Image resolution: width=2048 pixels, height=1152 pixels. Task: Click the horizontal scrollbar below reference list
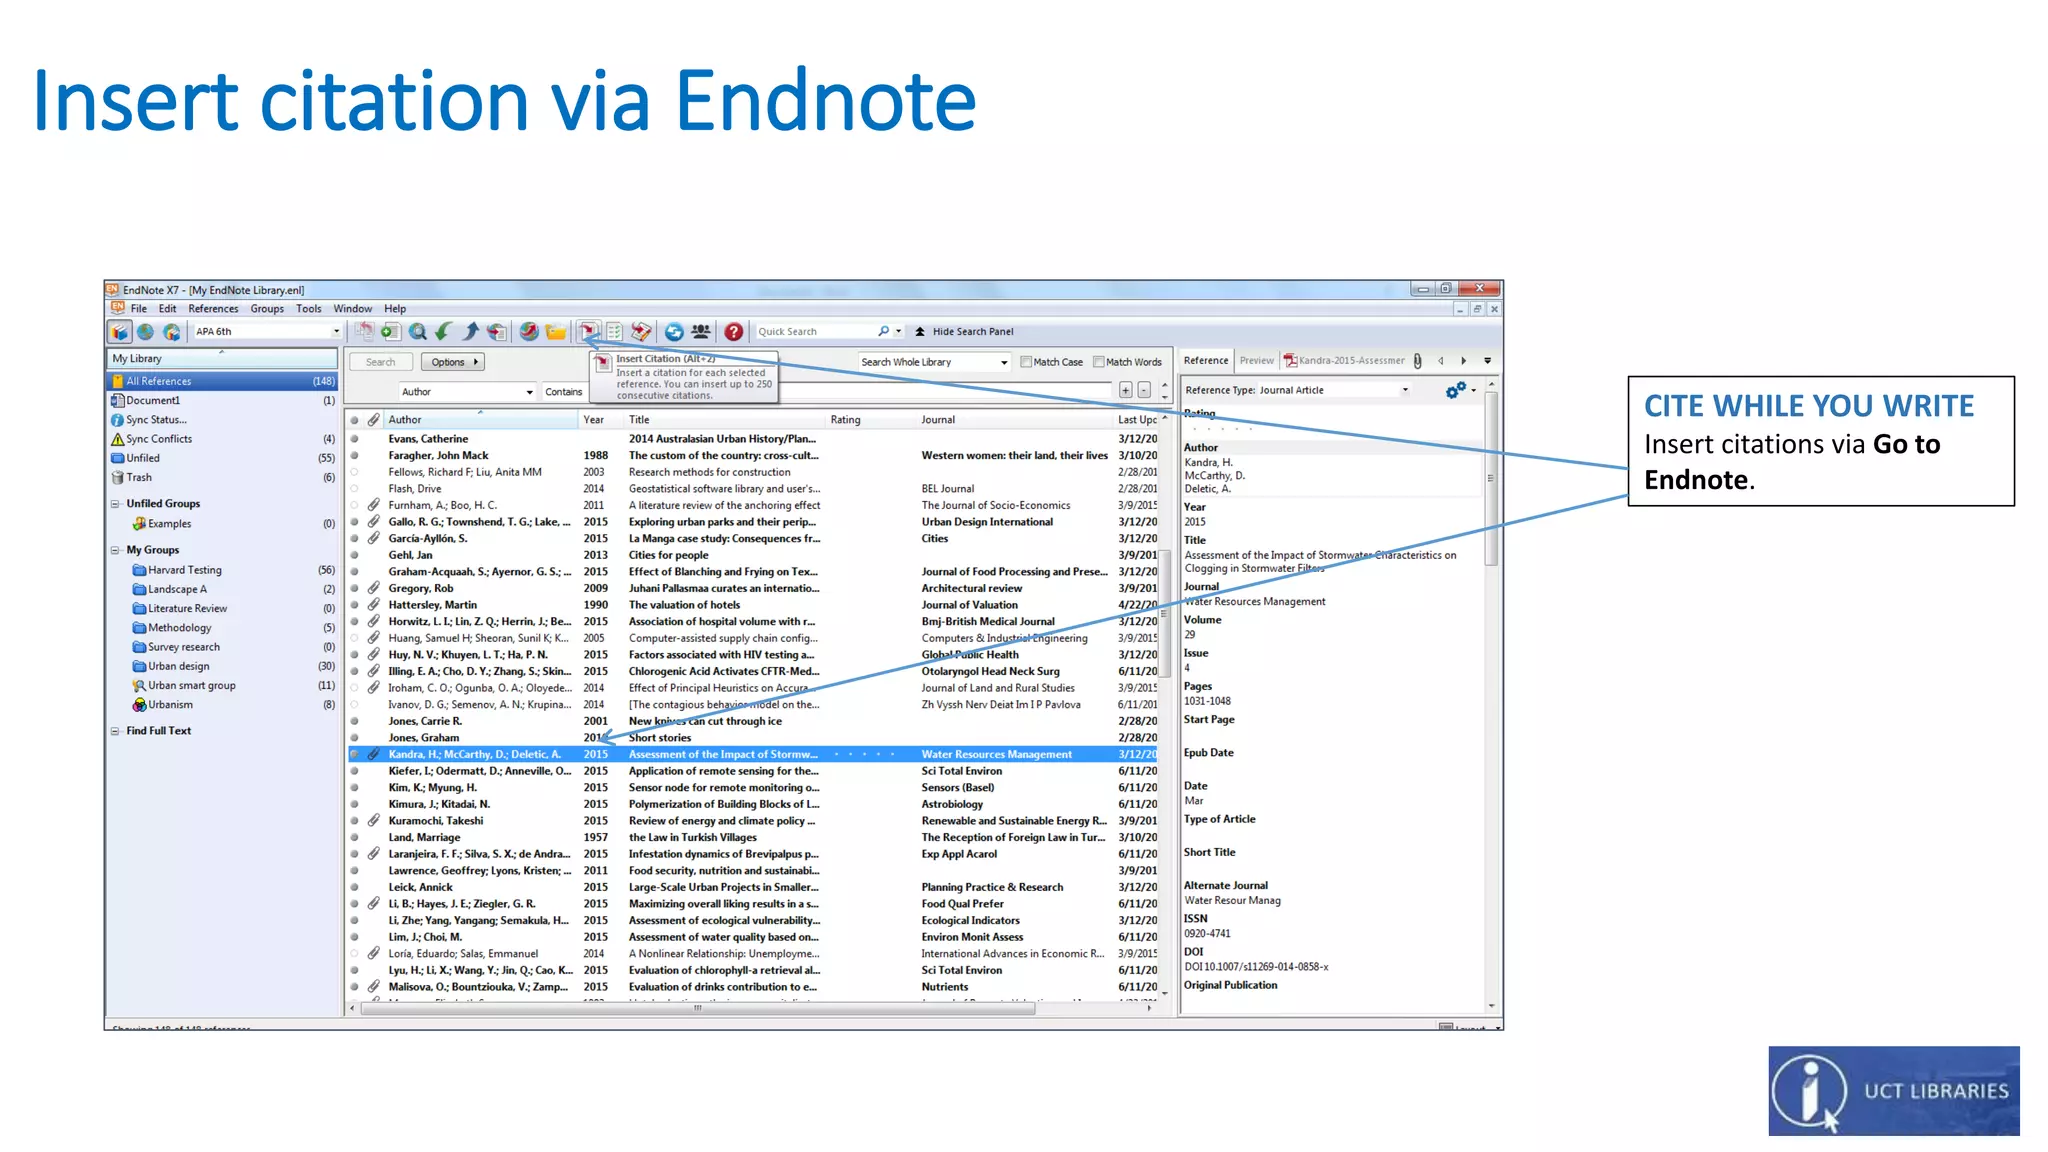pos(697,1008)
